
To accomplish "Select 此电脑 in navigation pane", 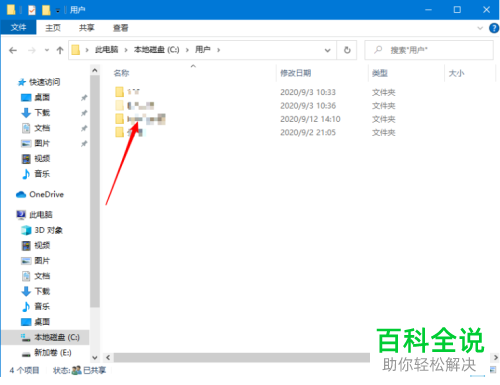I will pos(40,215).
